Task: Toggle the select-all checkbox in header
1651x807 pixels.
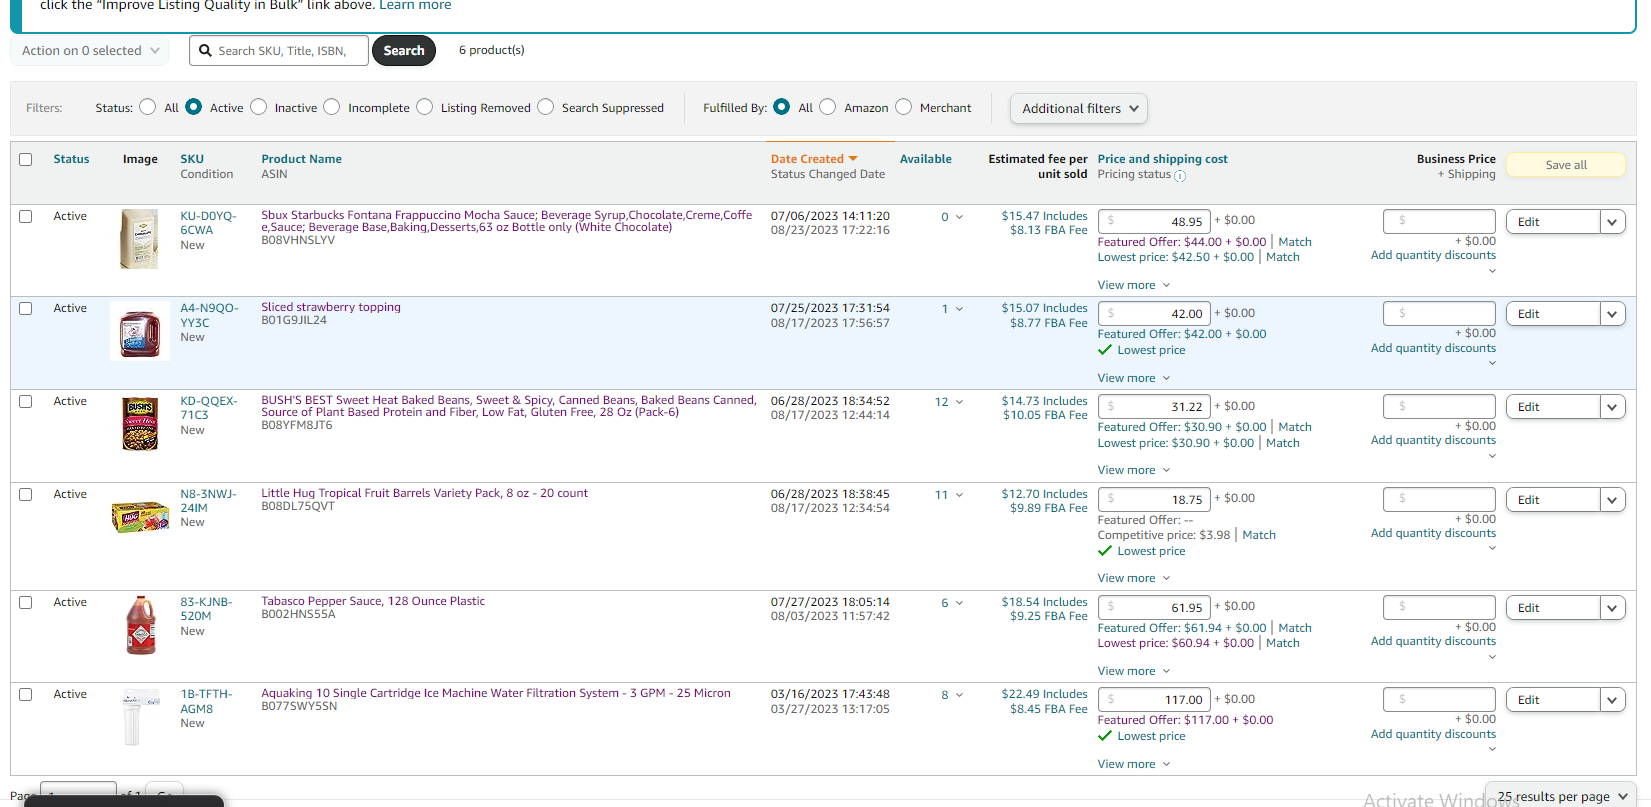Action: [x=26, y=160]
